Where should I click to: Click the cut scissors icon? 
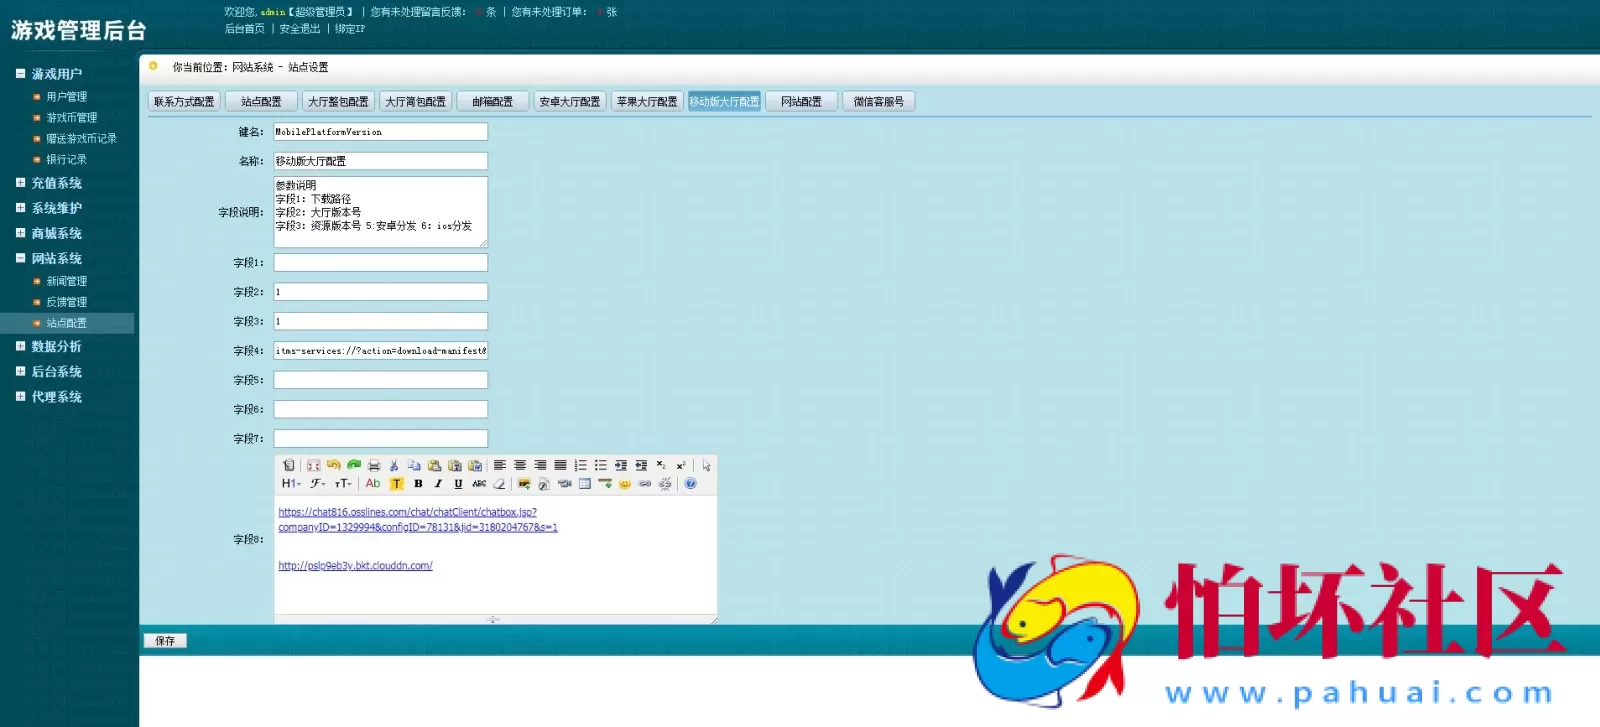pos(394,465)
